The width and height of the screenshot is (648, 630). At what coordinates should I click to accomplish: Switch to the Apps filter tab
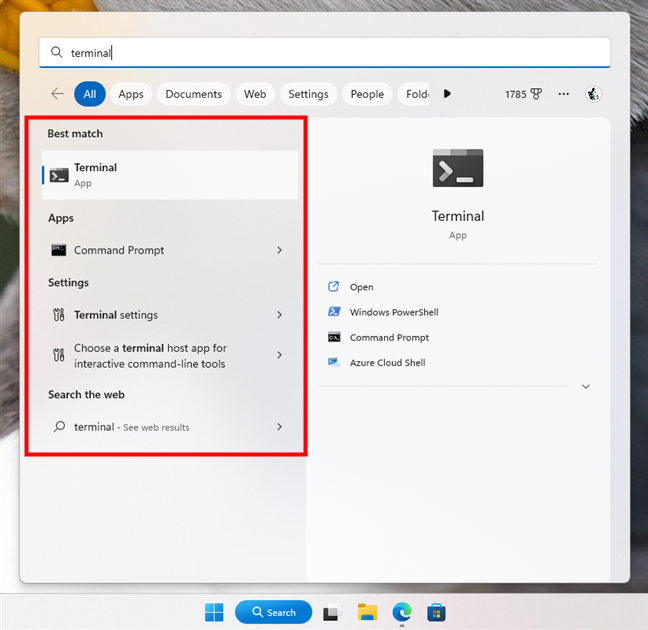[x=131, y=94]
